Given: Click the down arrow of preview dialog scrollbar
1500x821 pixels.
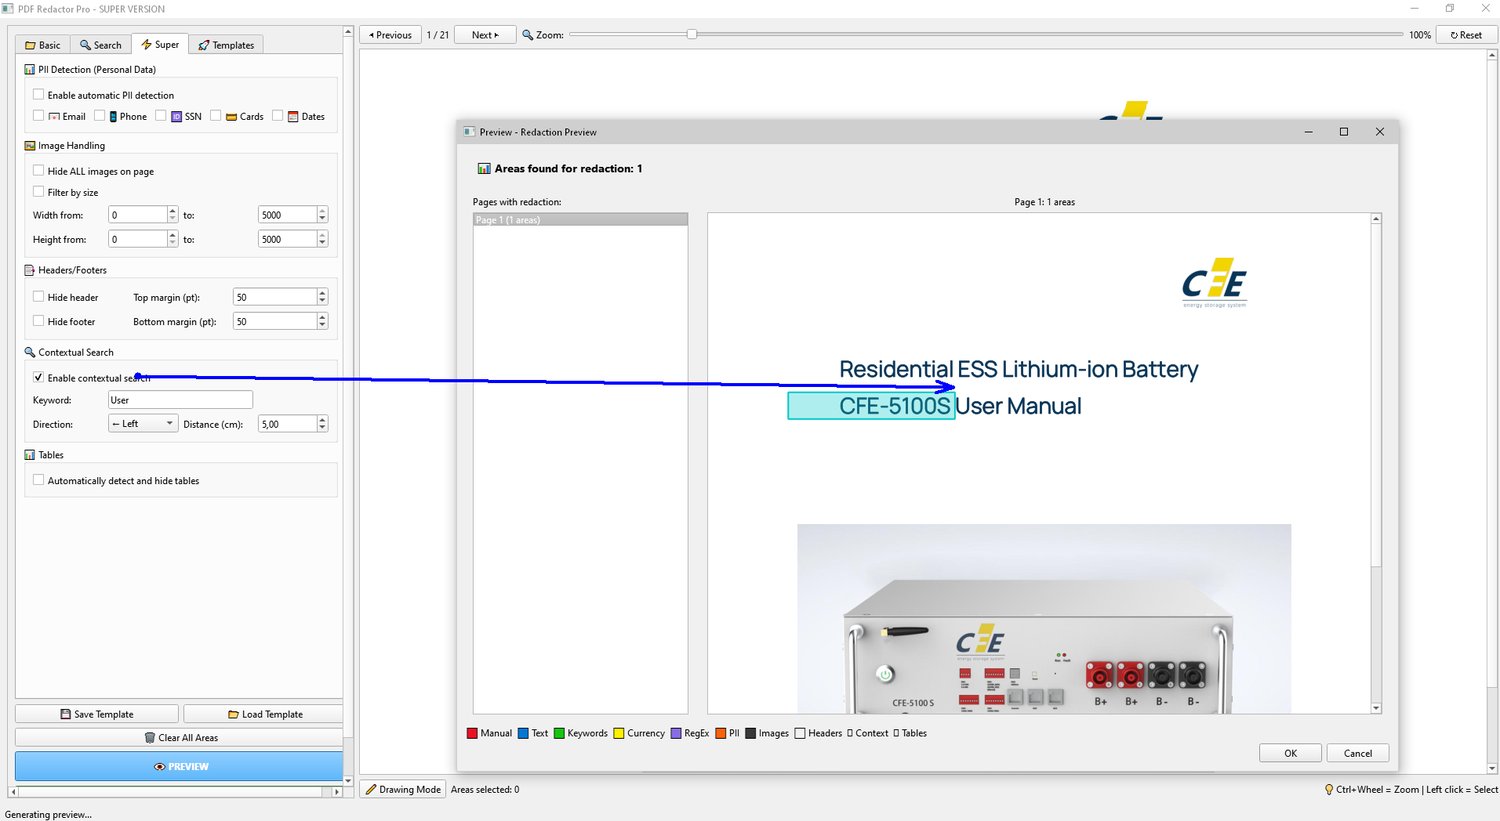Looking at the screenshot, I should tap(1376, 708).
